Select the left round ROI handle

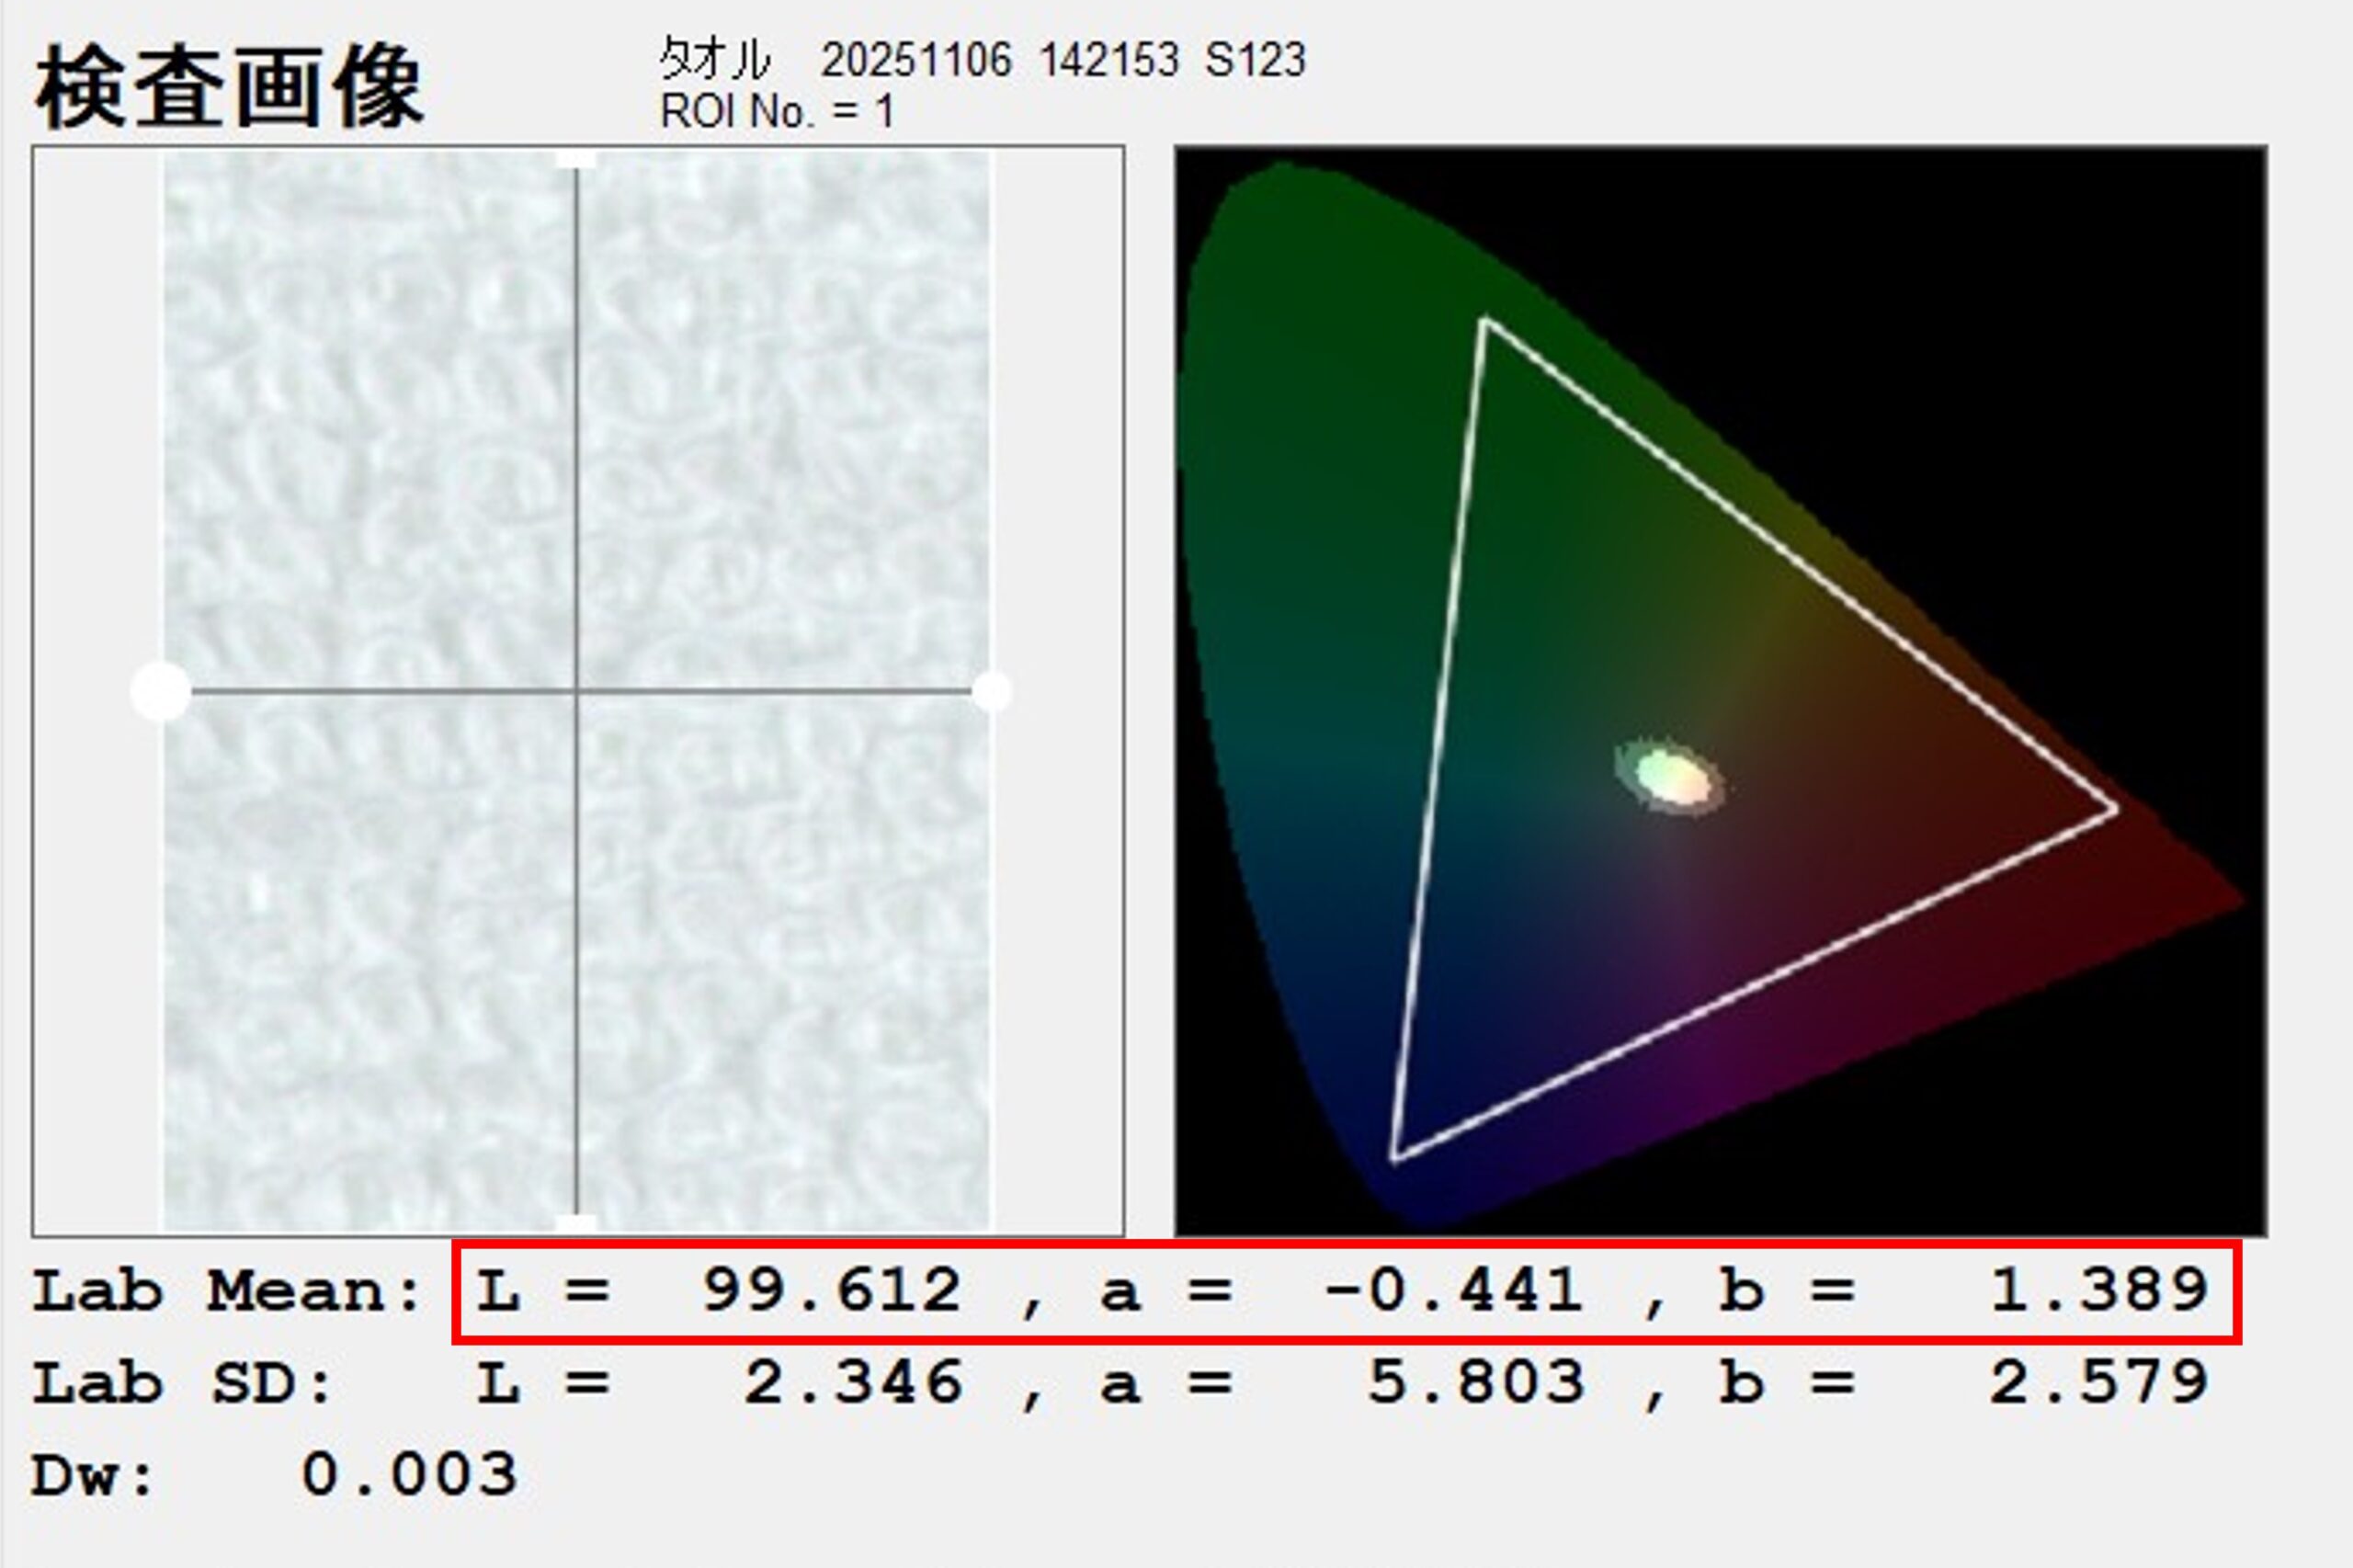(x=161, y=691)
